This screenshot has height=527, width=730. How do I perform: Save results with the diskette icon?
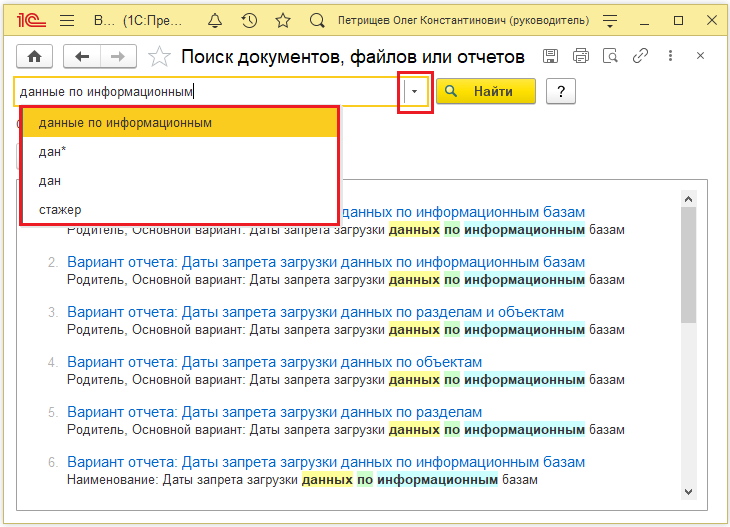550,56
